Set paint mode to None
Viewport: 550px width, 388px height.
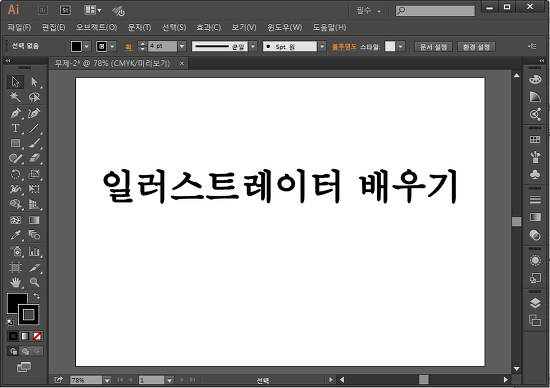pos(37,336)
